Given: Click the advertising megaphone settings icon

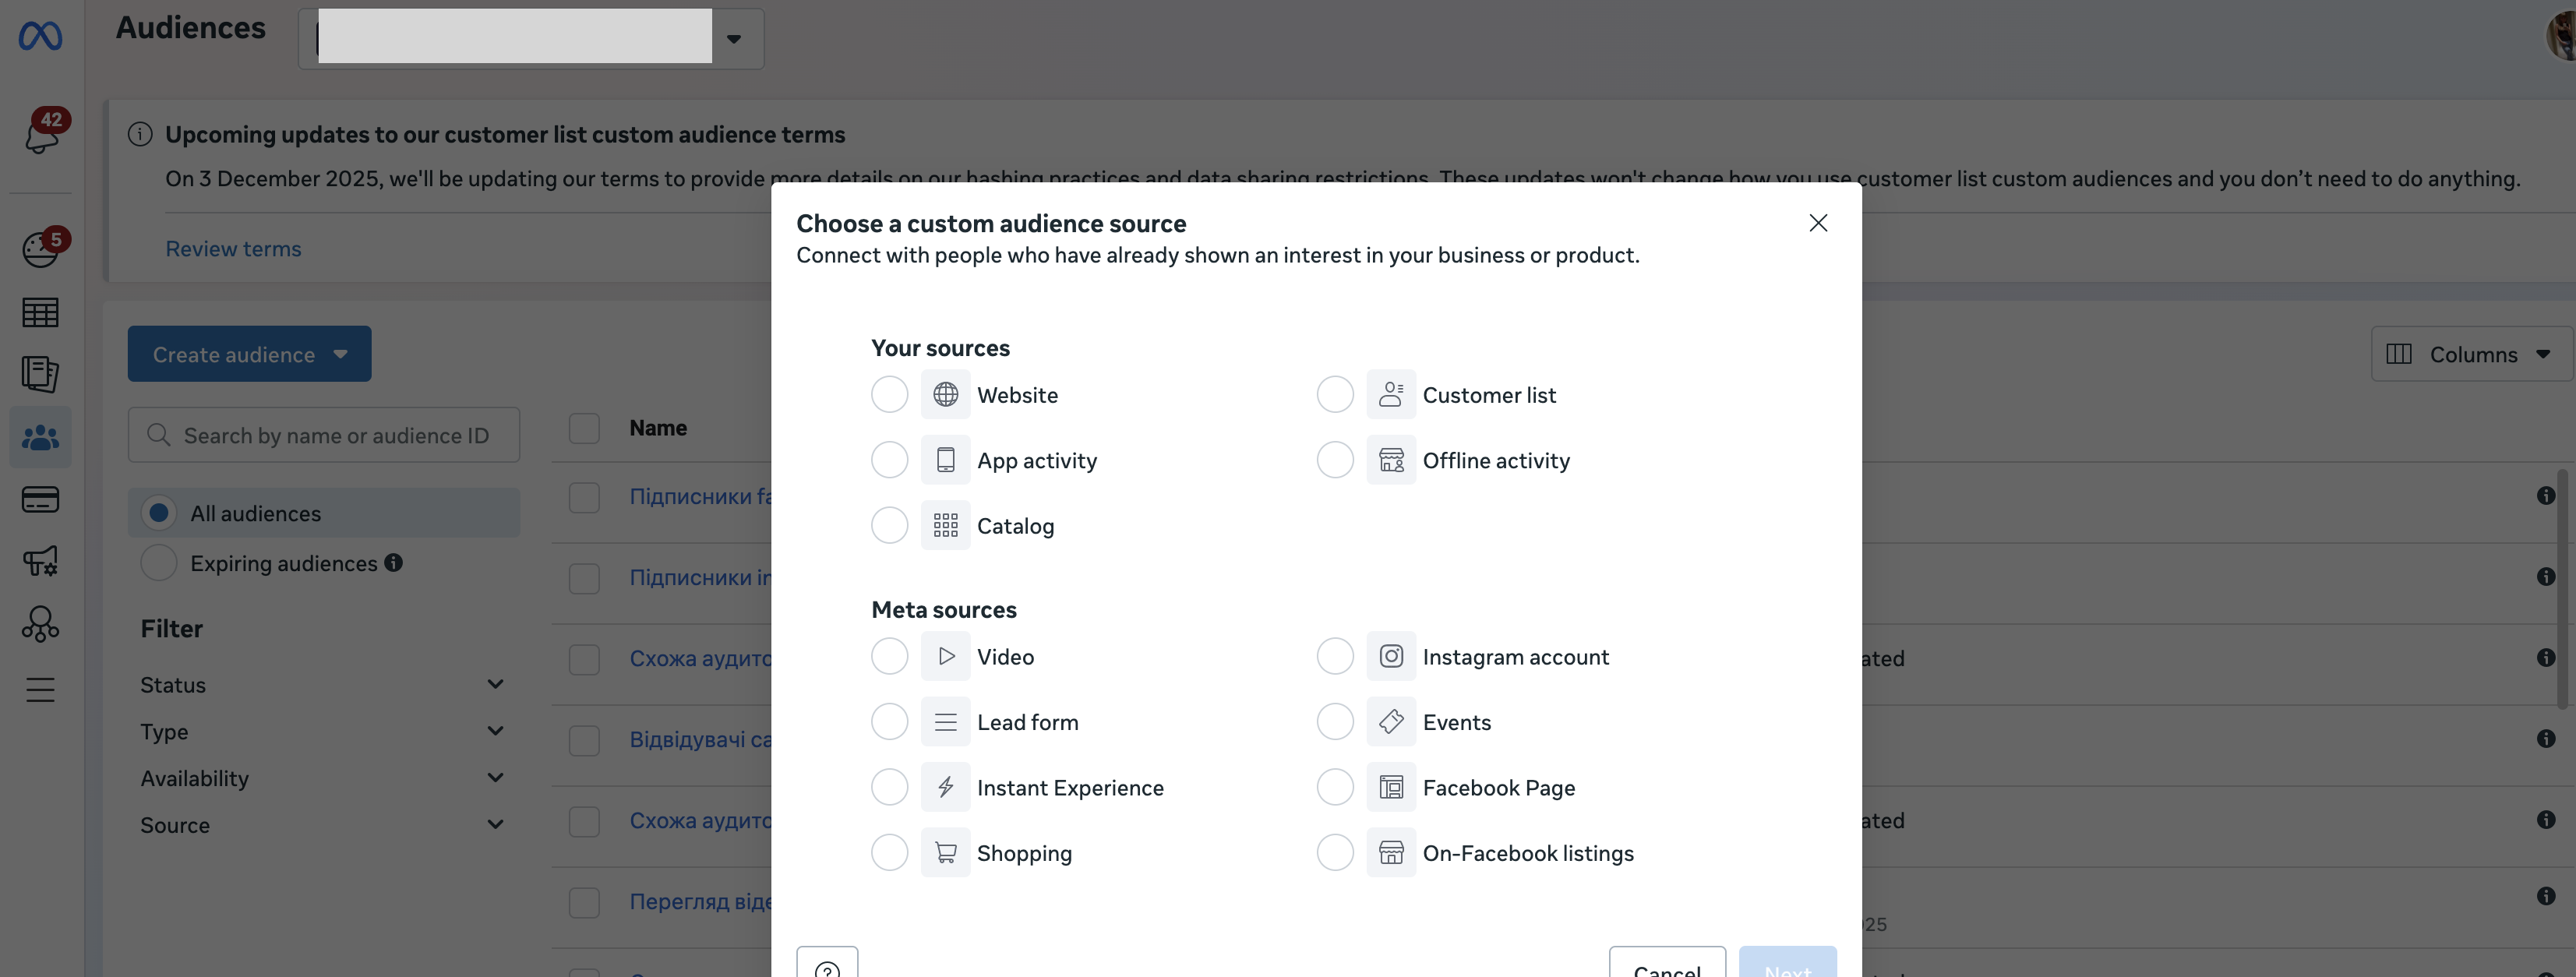Looking at the screenshot, I should click(41, 561).
